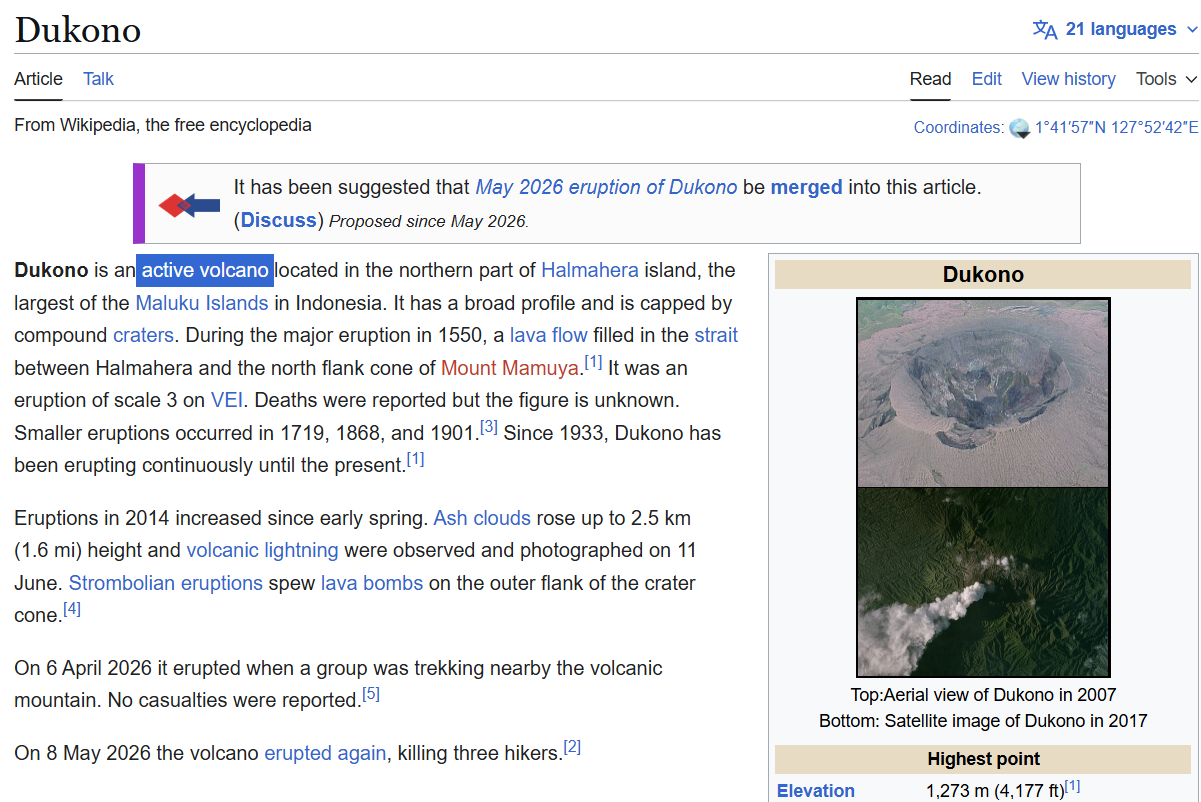Click citation [1] beside elevation value
Image resolution: width=1201 pixels, height=802 pixels.
coord(1072,786)
